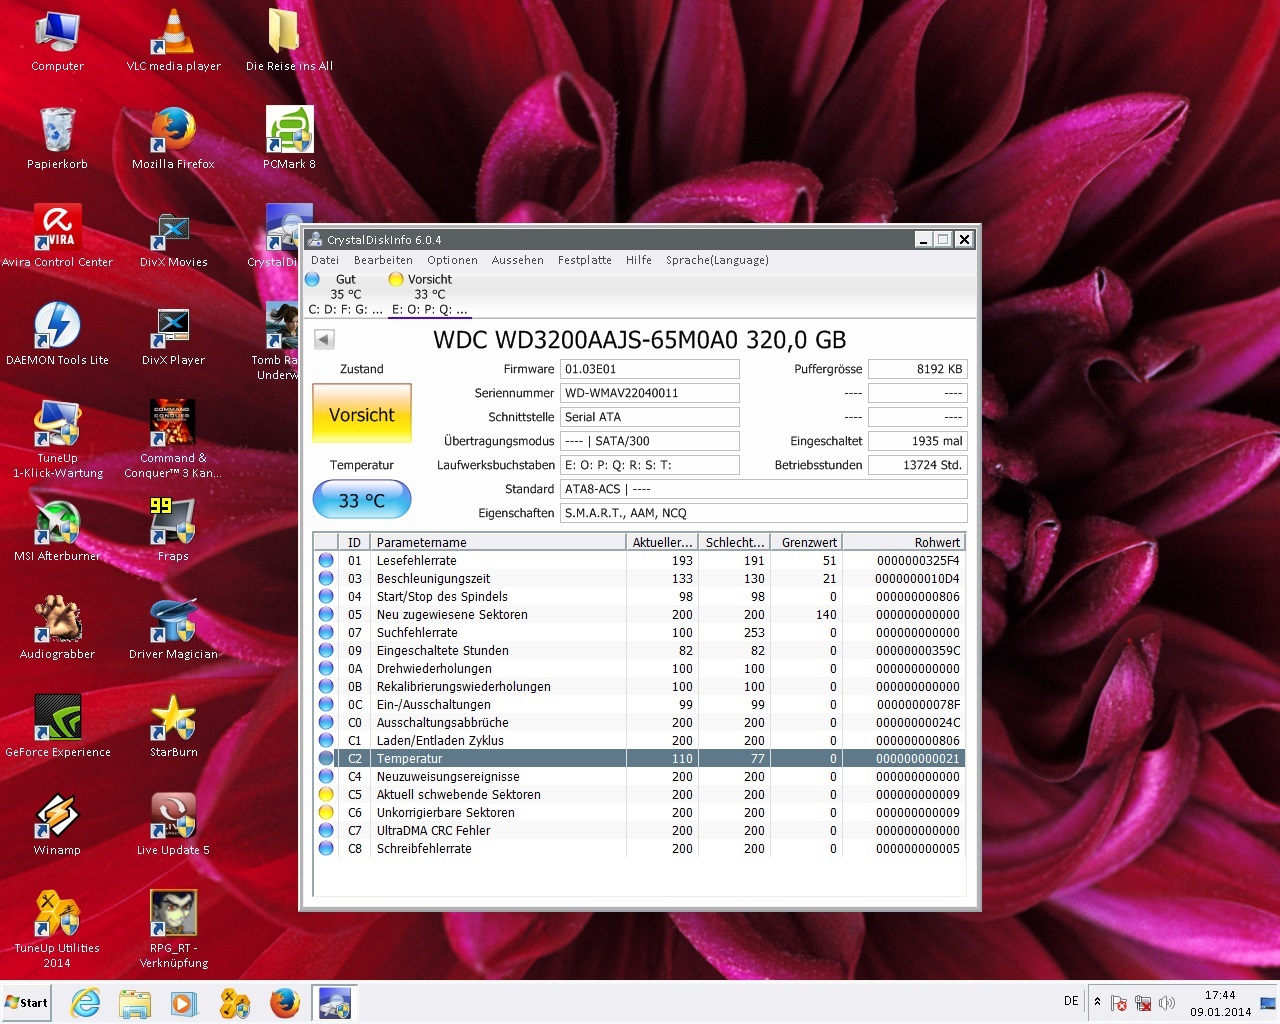Click the TuneUp icon in the taskbar
Image resolution: width=1280 pixels, height=1024 pixels.
click(x=235, y=1002)
